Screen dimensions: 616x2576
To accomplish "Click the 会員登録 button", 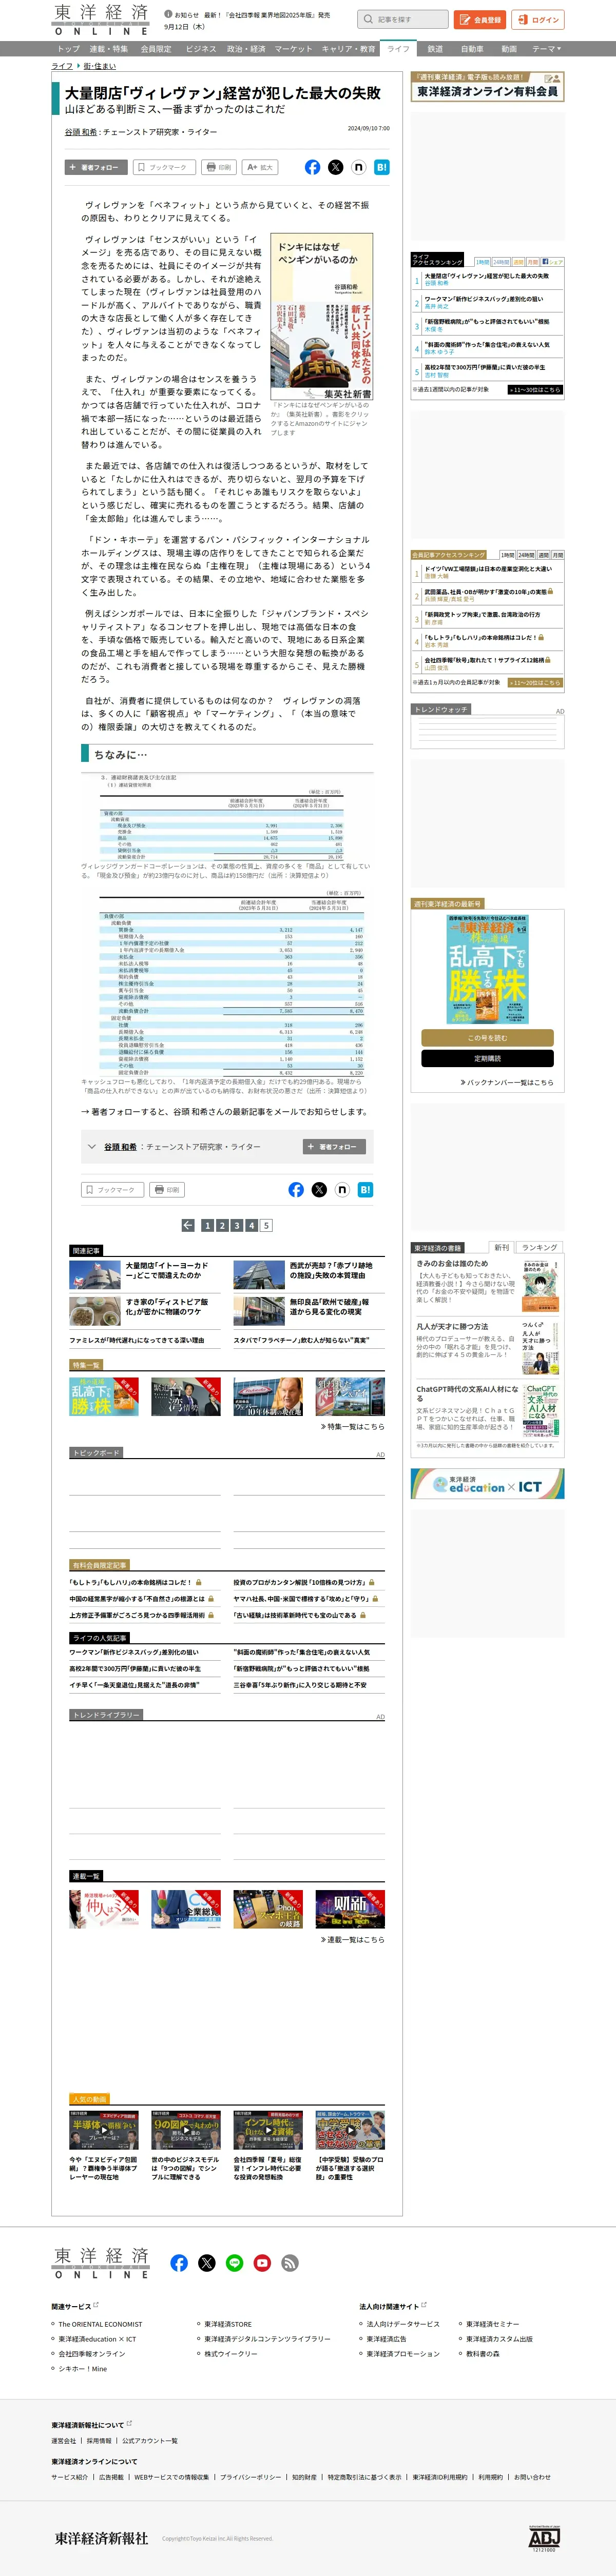I will click(x=479, y=19).
